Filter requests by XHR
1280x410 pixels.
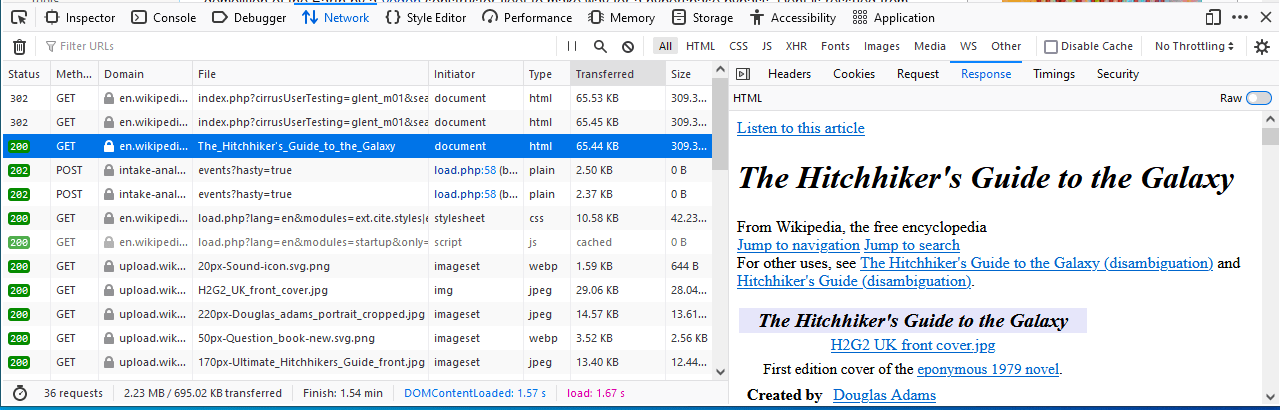pyautogui.click(x=796, y=46)
